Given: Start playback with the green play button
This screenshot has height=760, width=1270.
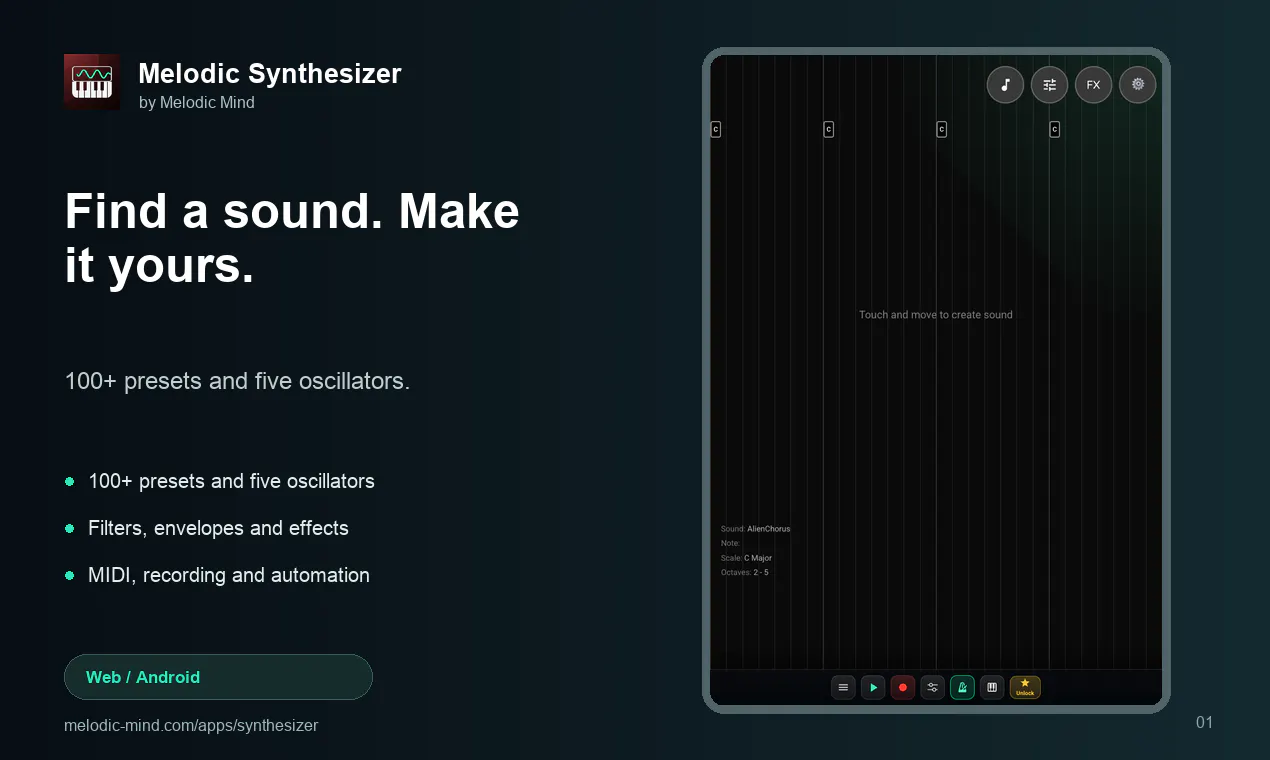Looking at the screenshot, I should coord(873,687).
